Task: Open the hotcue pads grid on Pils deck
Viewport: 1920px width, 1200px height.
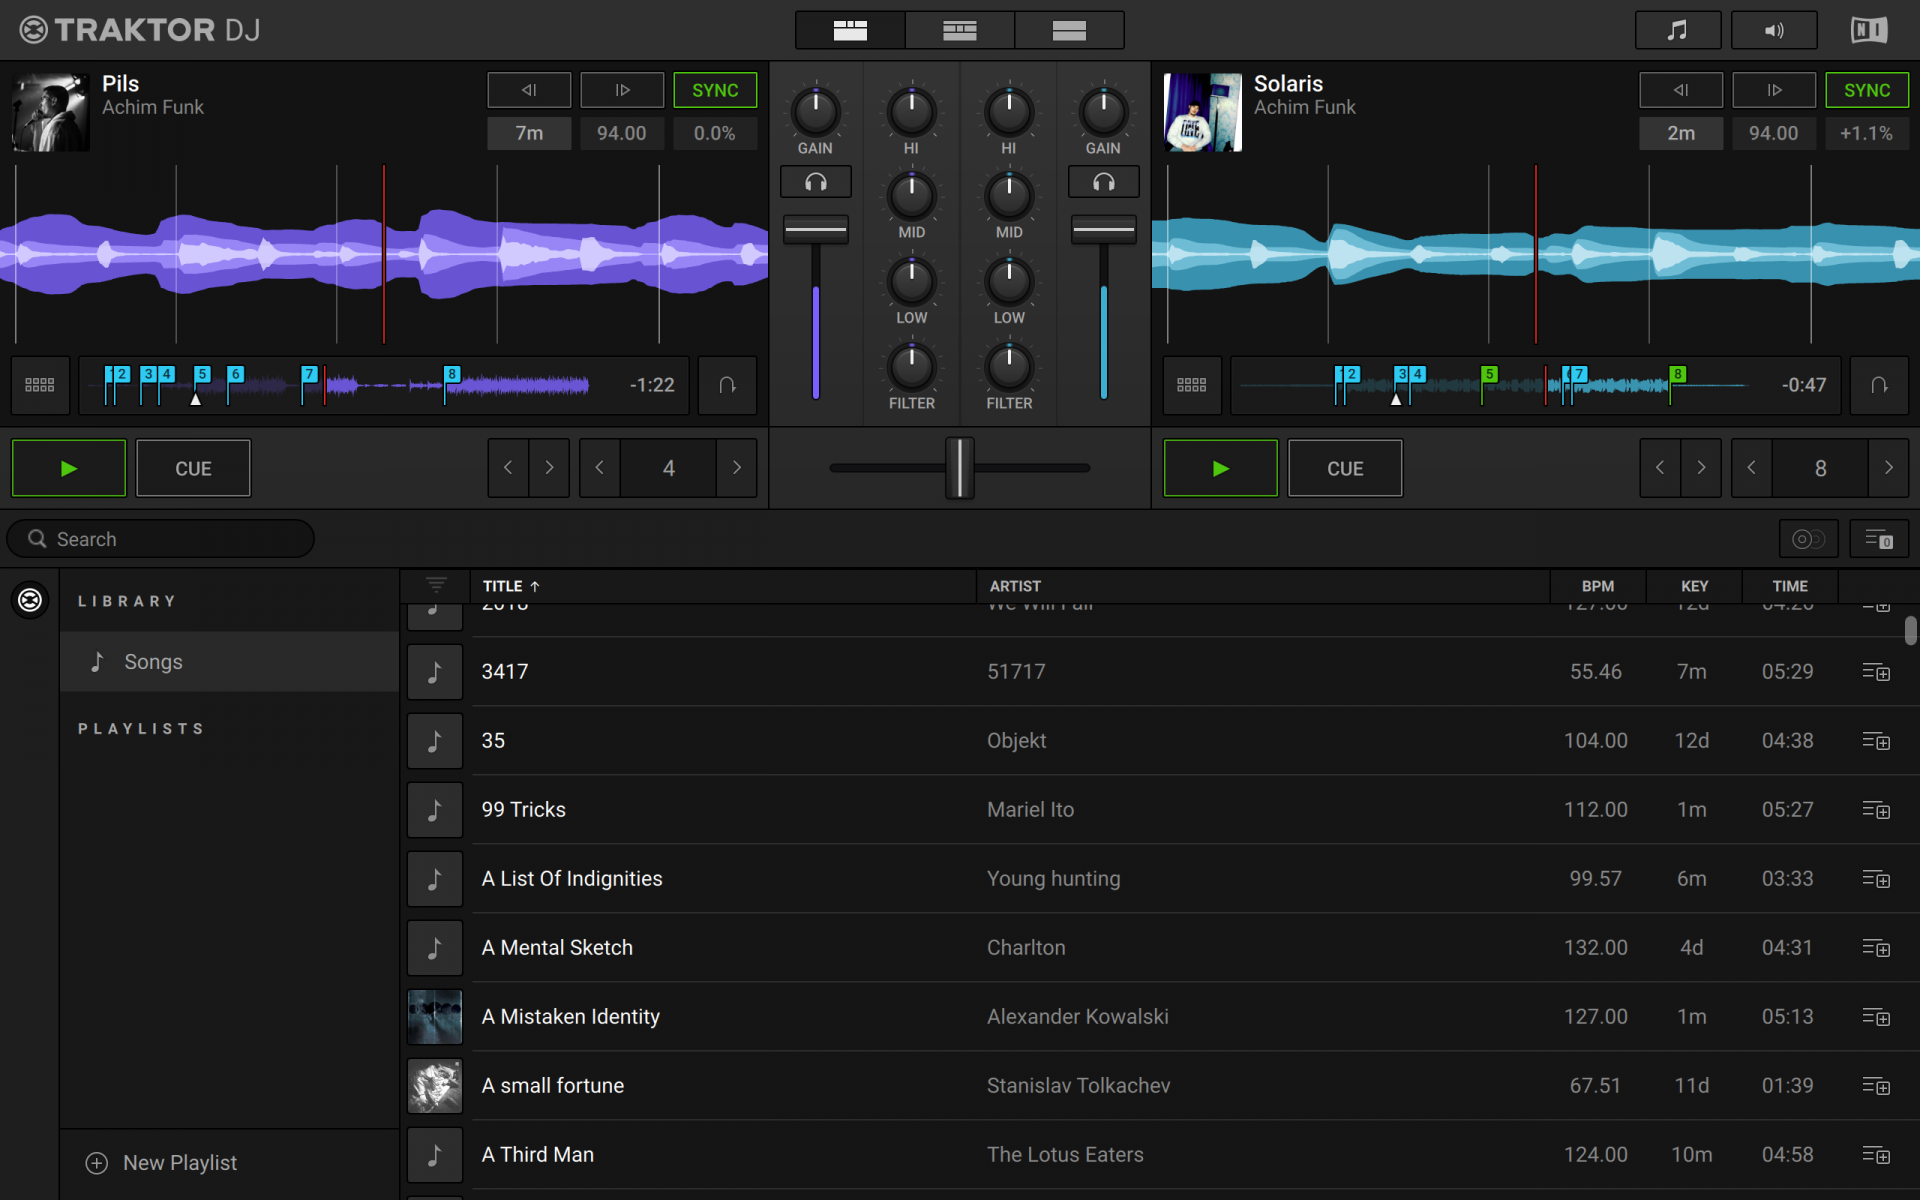Action: [40, 385]
